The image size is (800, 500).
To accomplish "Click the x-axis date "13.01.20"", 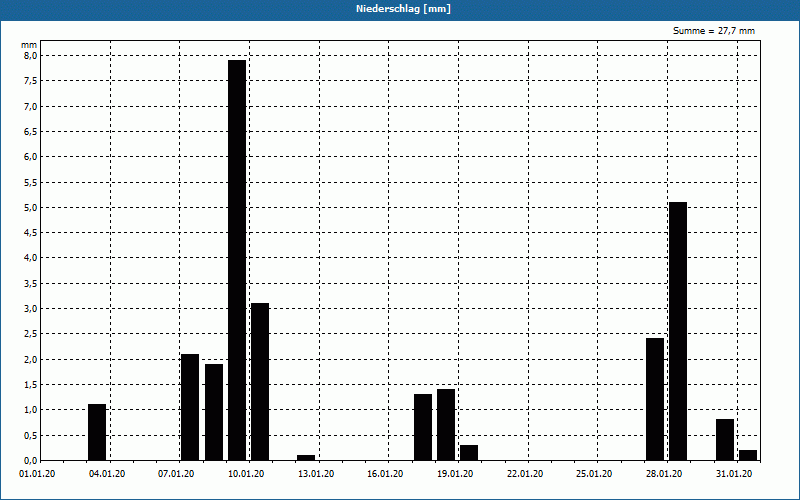I will [316, 474].
